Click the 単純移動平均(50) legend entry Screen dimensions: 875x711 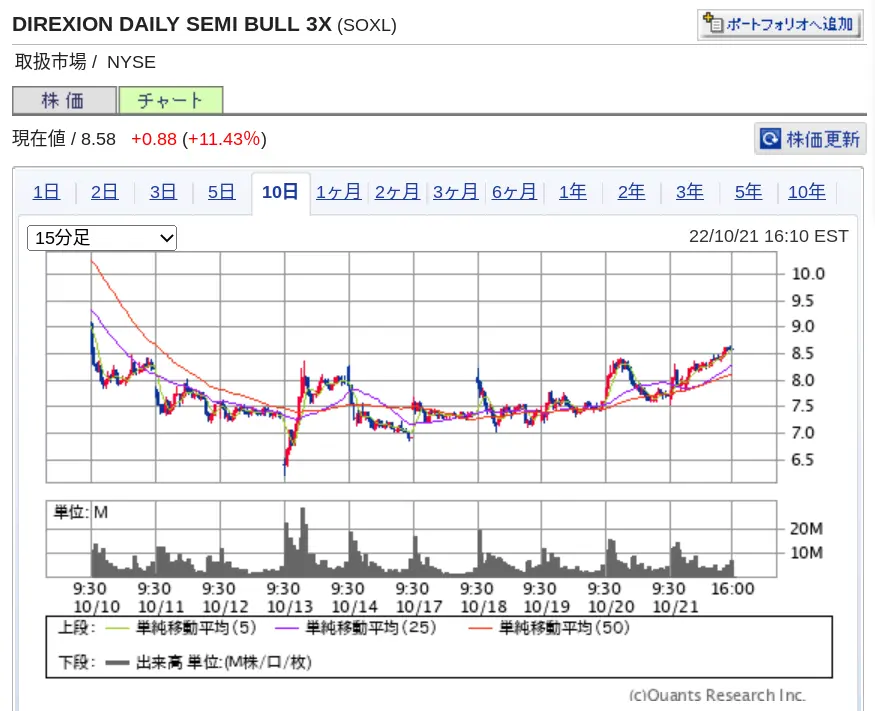point(549,628)
